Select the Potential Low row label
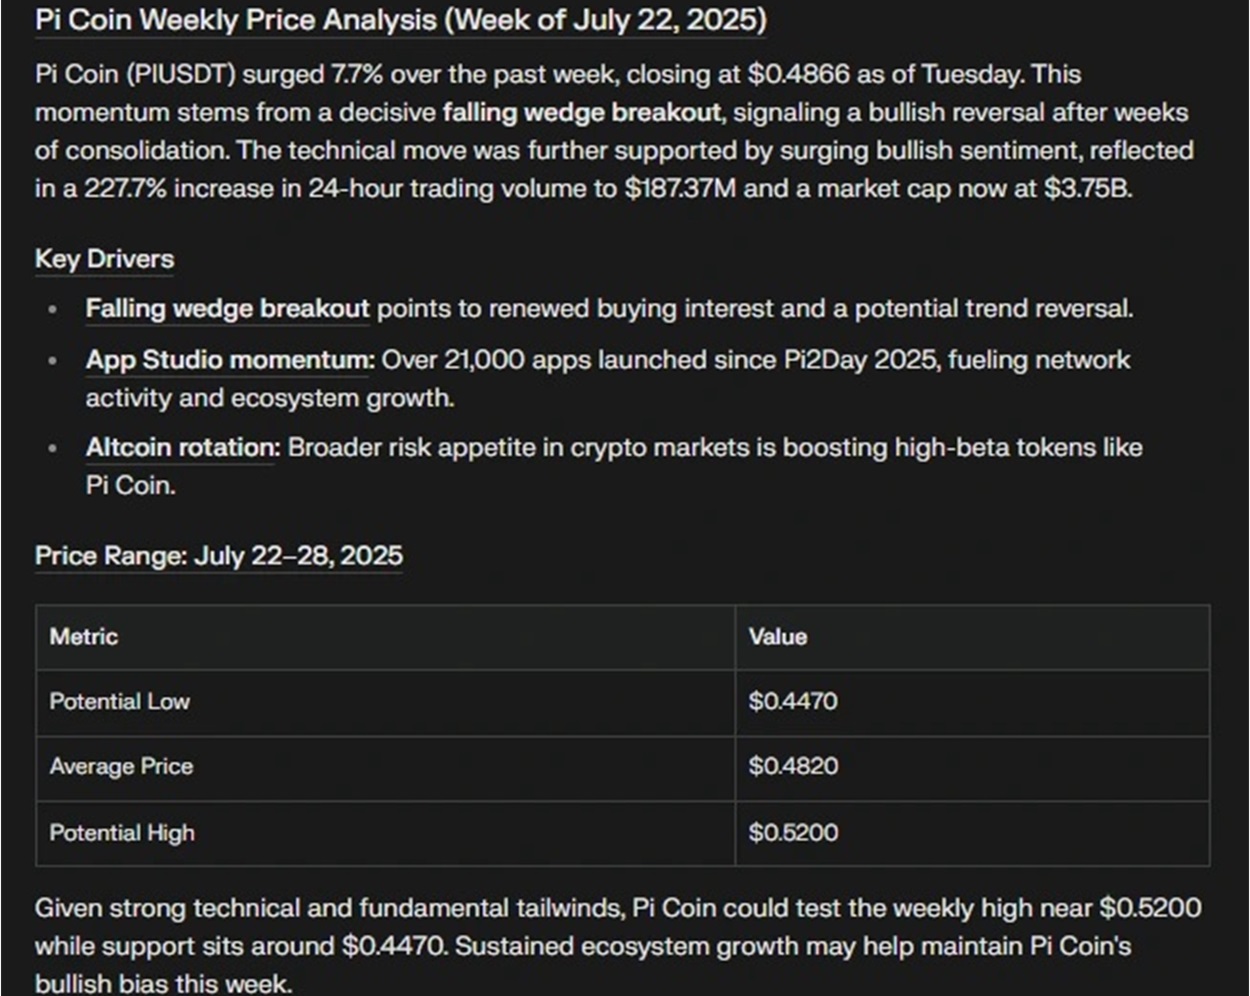Screen dimensions: 1250x996 point(120,701)
